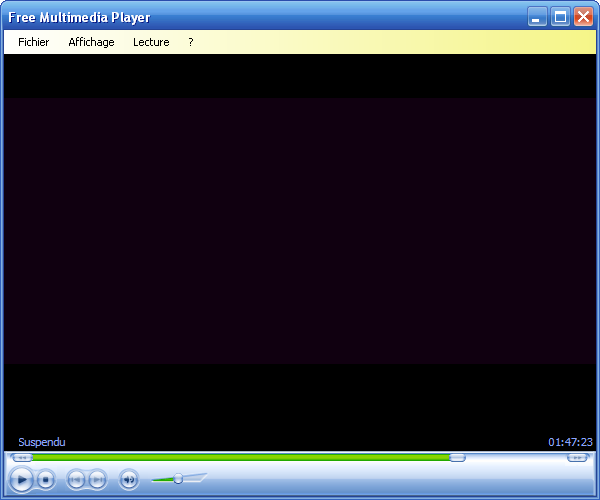Click the rewind button at seek bar start

[22, 458]
